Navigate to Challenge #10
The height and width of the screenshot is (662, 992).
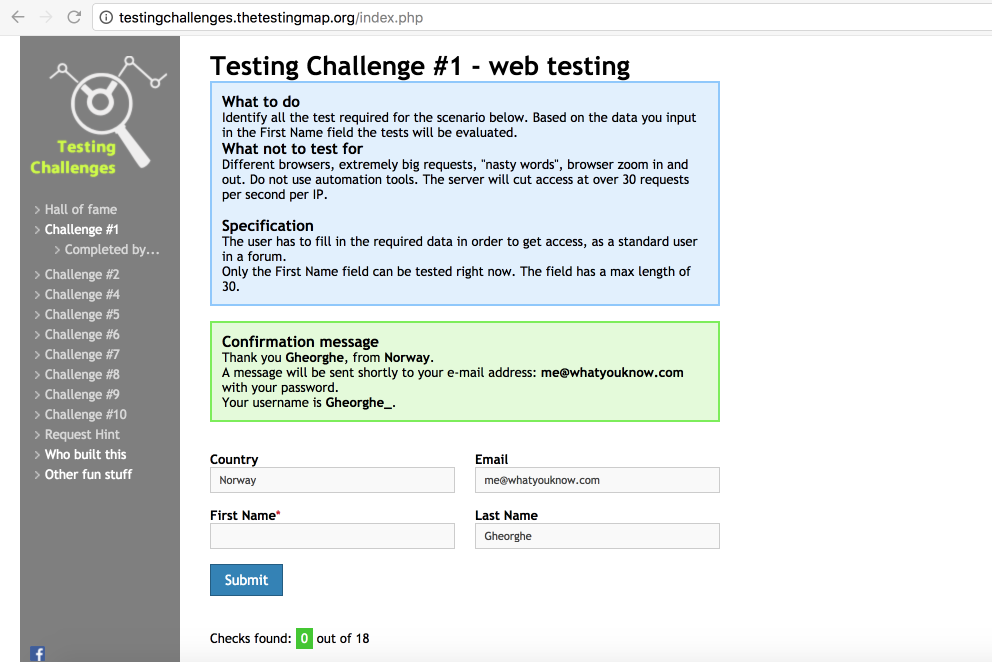pos(85,414)
